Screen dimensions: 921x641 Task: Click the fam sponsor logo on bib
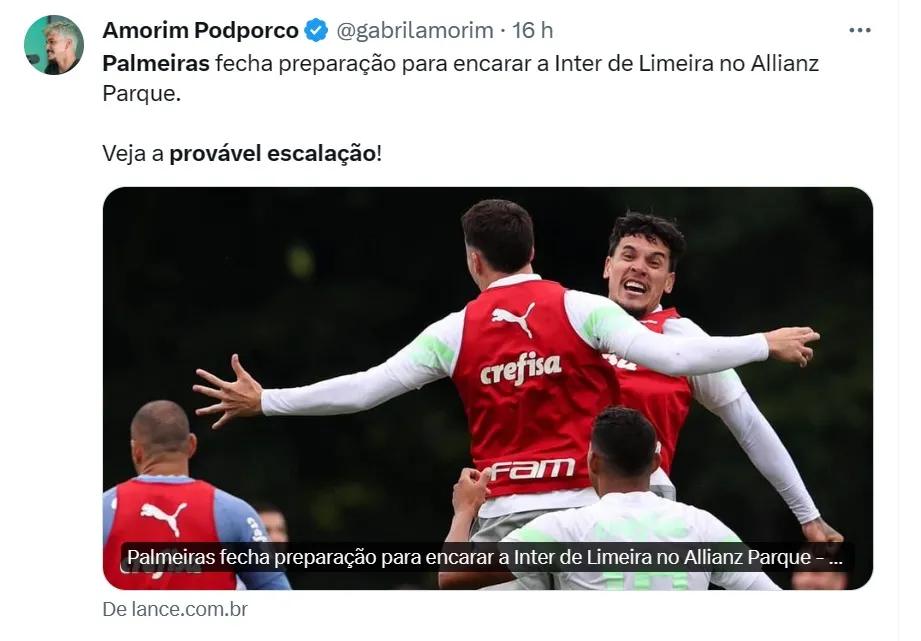pos(532,469)
